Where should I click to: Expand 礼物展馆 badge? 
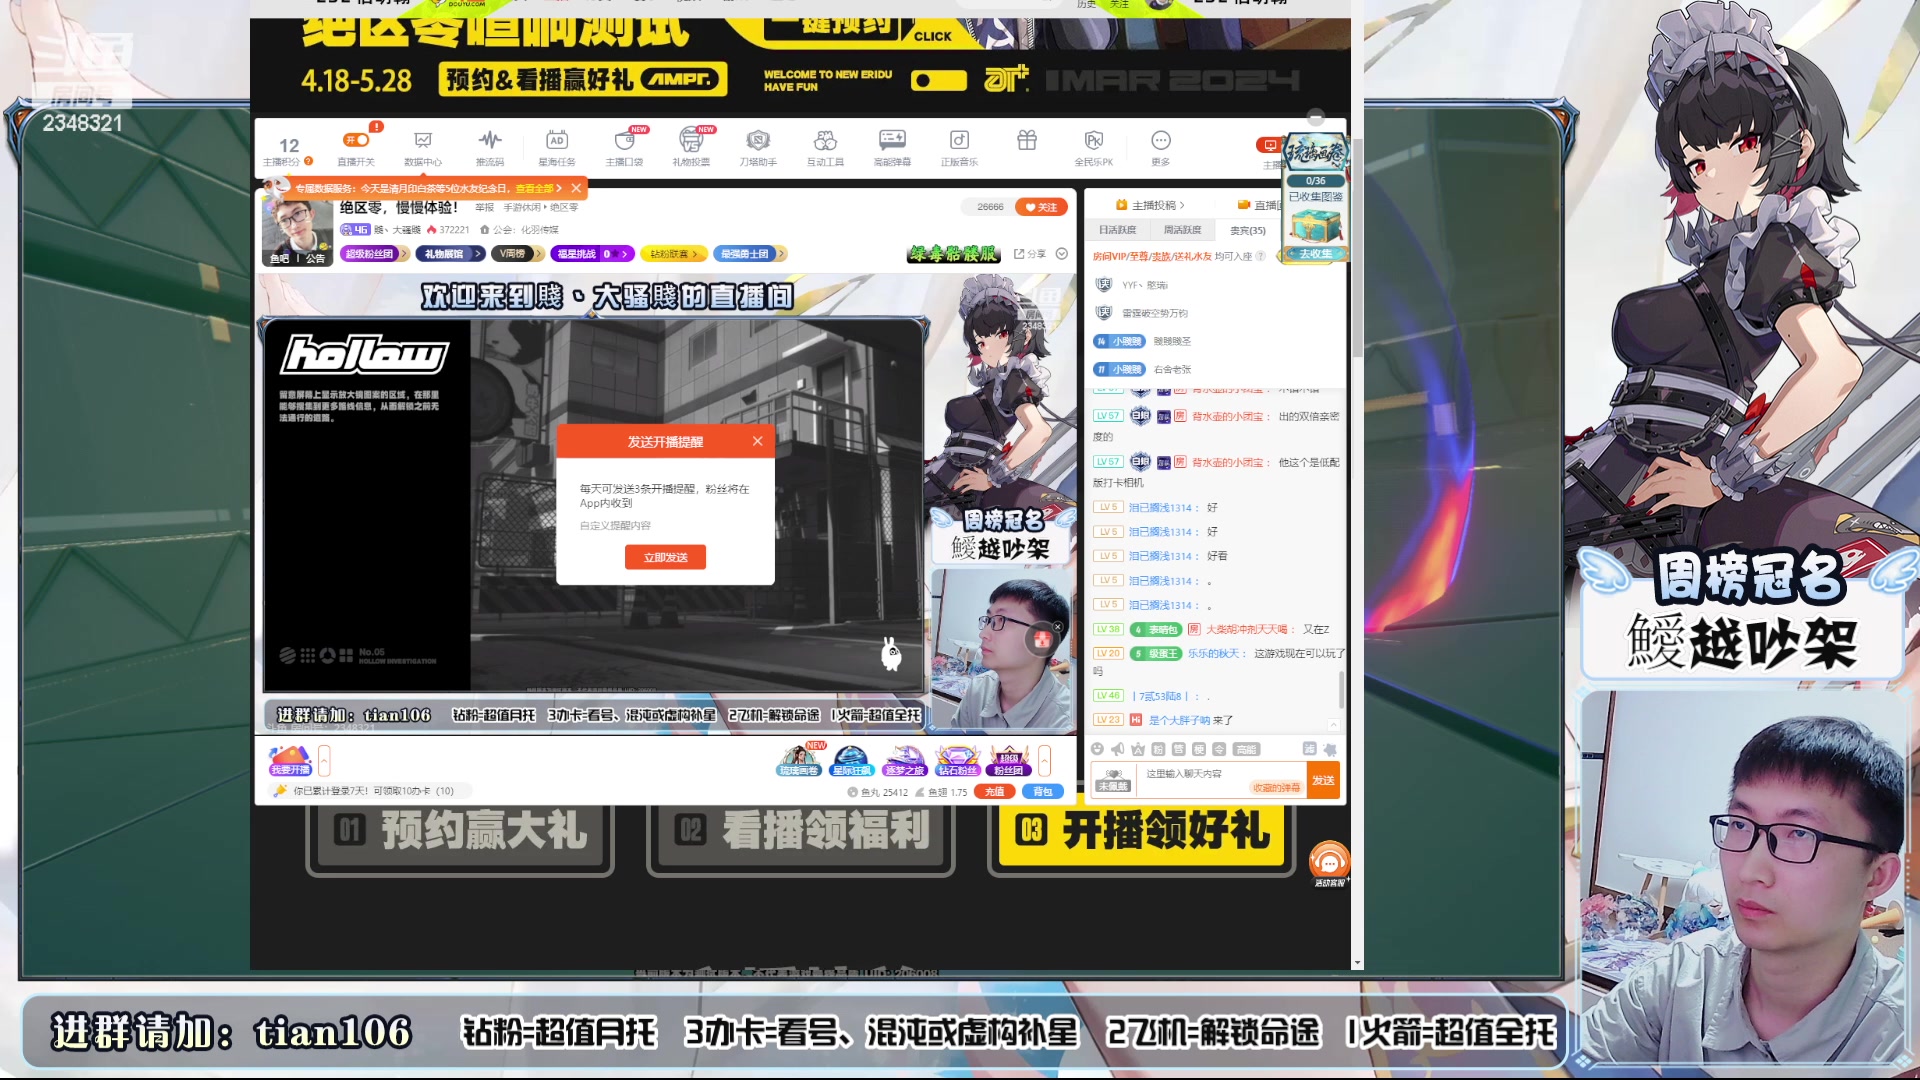click(x=449, y=254)
